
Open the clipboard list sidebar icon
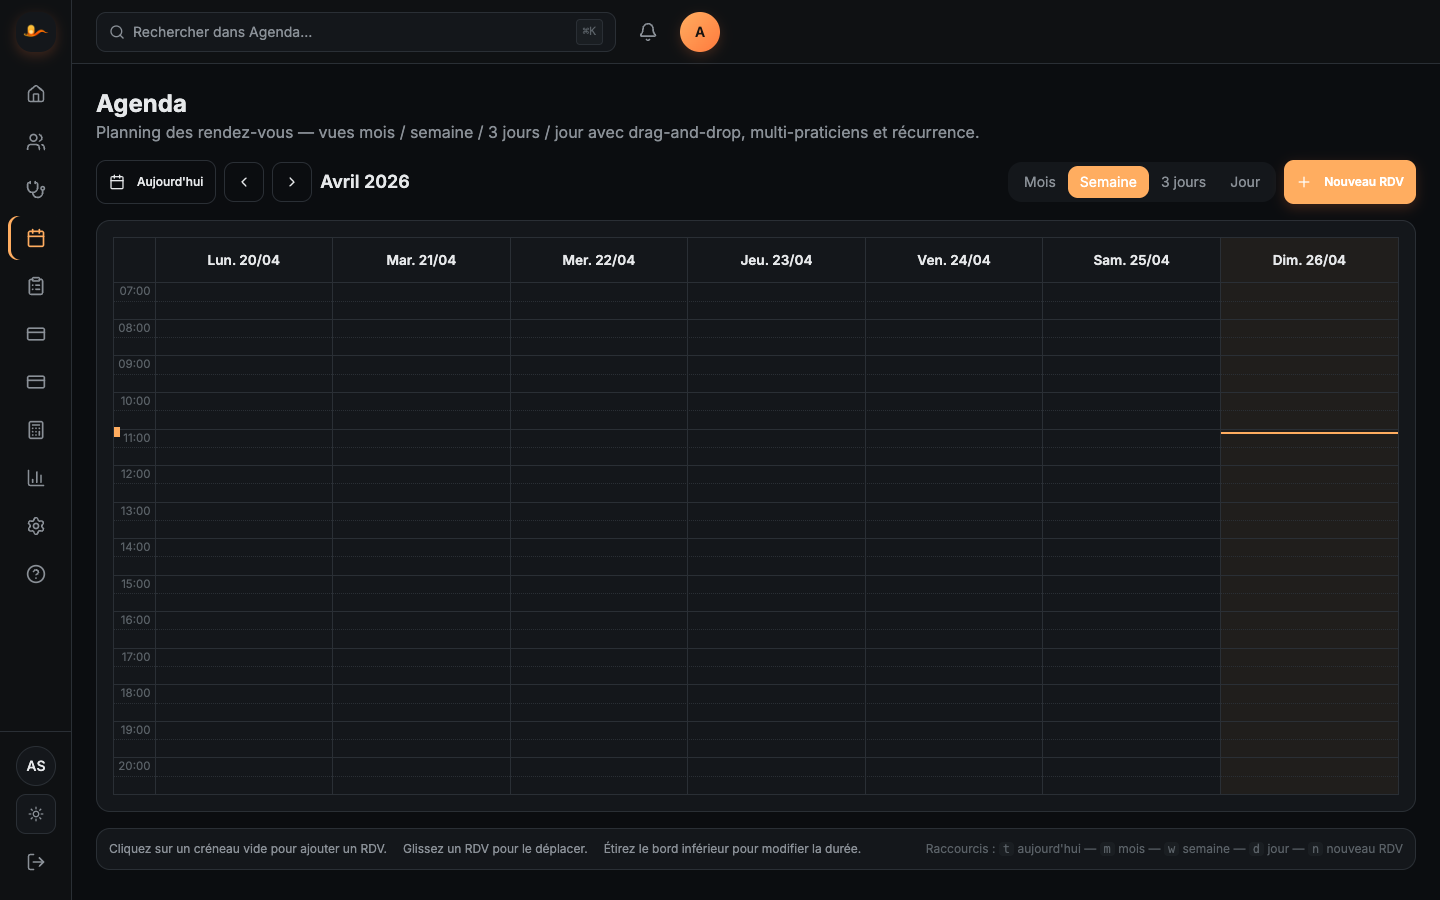click(x=36, y=286)
